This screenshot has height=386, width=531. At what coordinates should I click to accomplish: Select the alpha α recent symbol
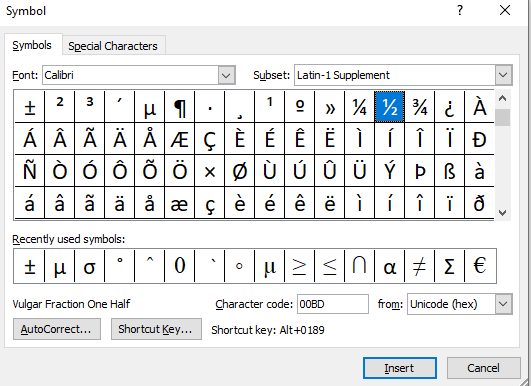389,266
